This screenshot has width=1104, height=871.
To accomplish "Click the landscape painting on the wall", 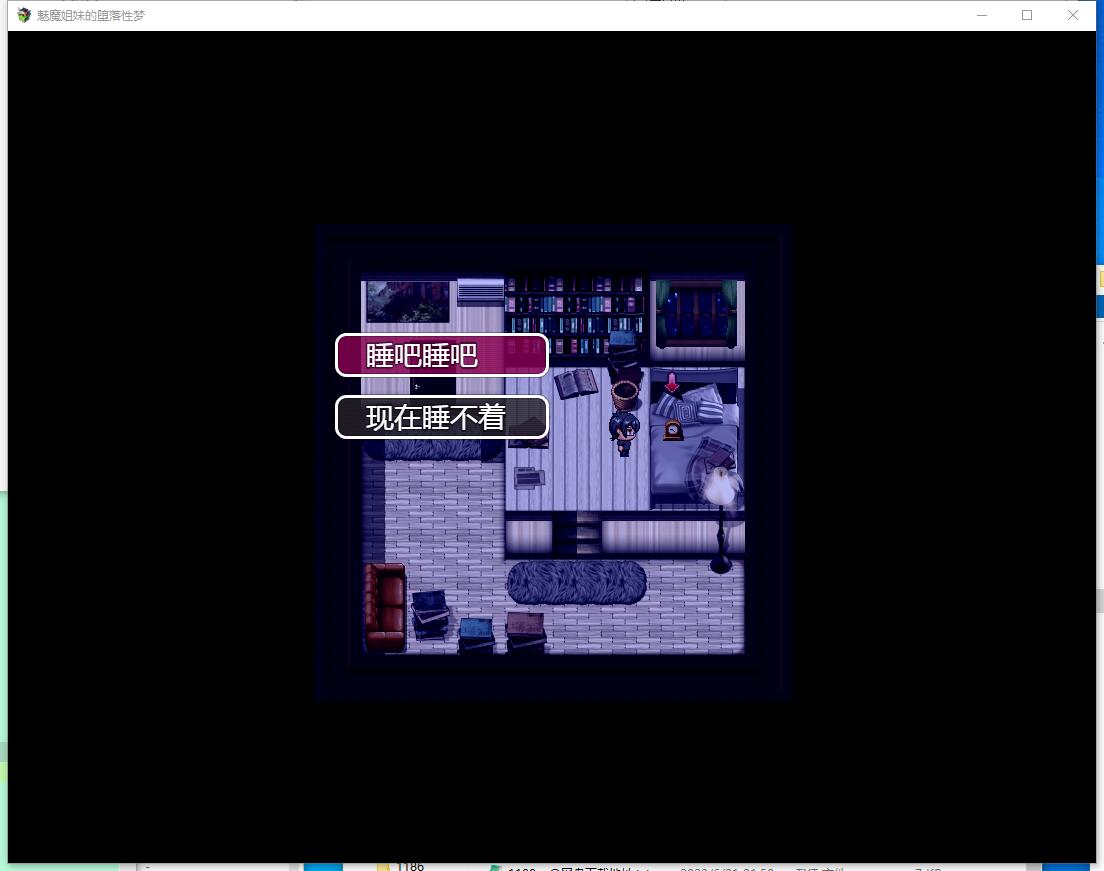I will pos(407,301).
